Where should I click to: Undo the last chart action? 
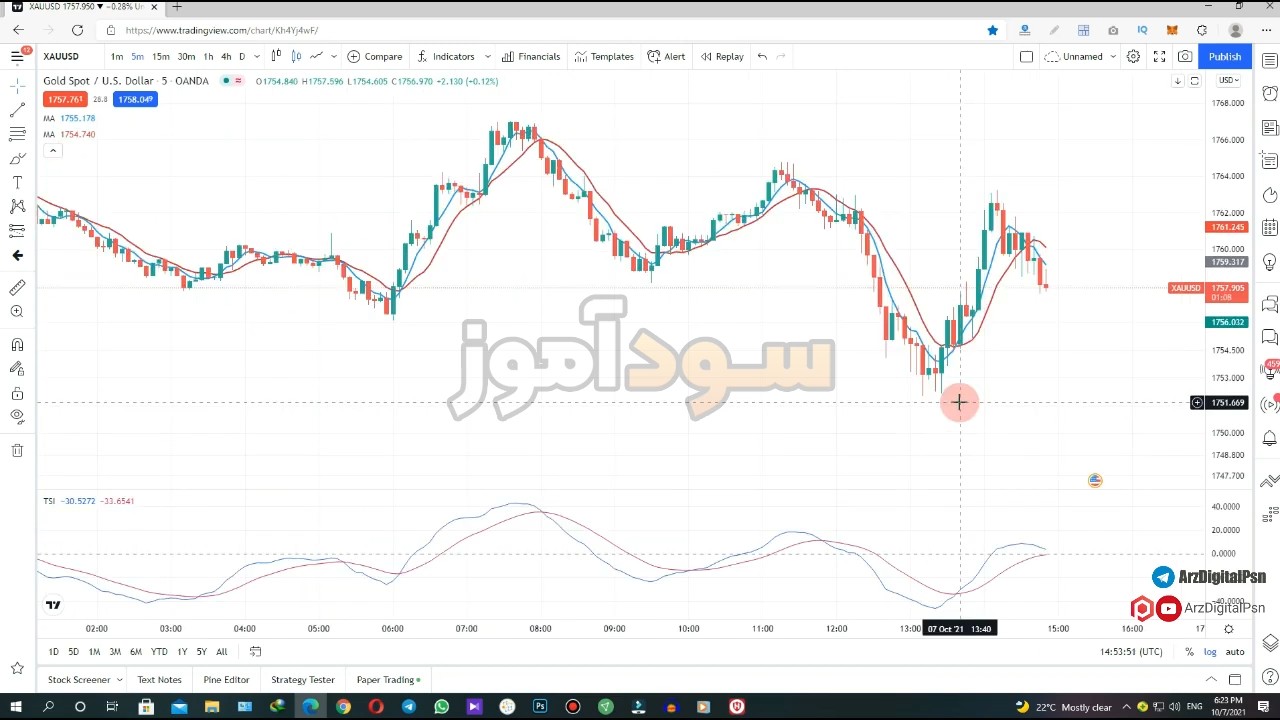pyautogui.click(x=762, y=57)
